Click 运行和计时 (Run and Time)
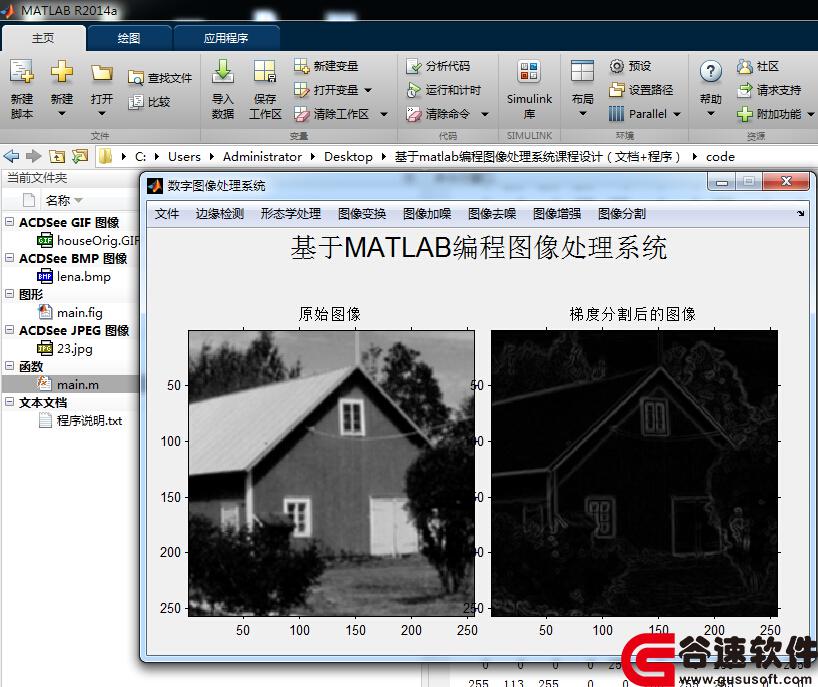The image size is (818, 687). (443, 90)
